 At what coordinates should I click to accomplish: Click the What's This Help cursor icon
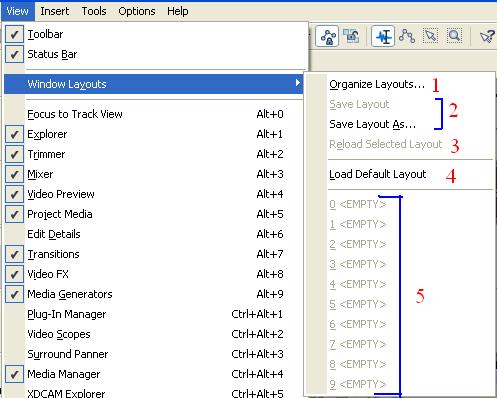pos(487,36)
